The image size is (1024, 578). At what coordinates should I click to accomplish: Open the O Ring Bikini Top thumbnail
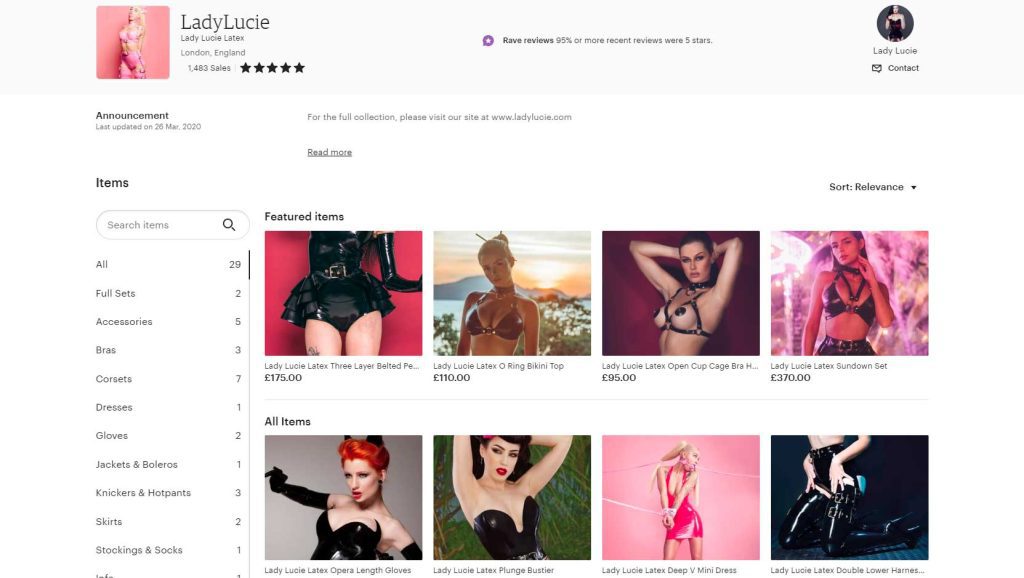(512, 293)
